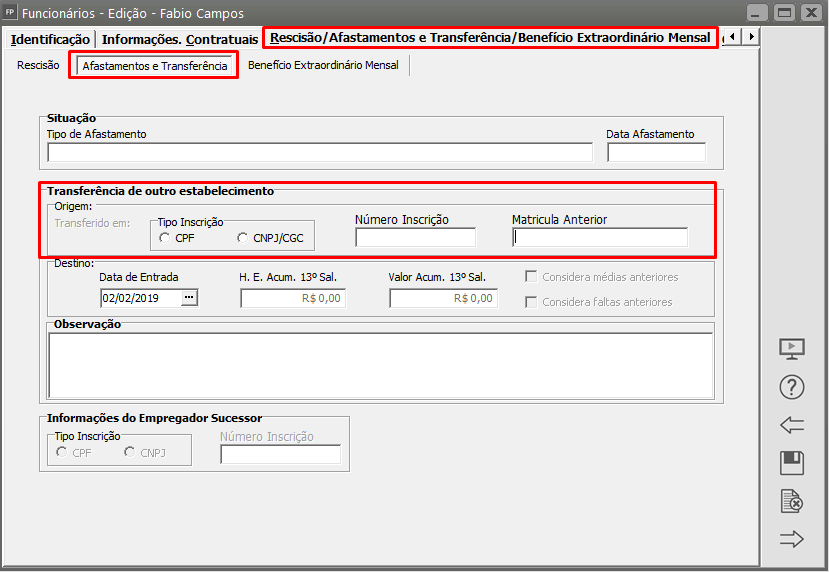The height and width of the screenshot is (572, 829).
Task: Click the Tipo de Afastamento field
Action: click(320, 152)
